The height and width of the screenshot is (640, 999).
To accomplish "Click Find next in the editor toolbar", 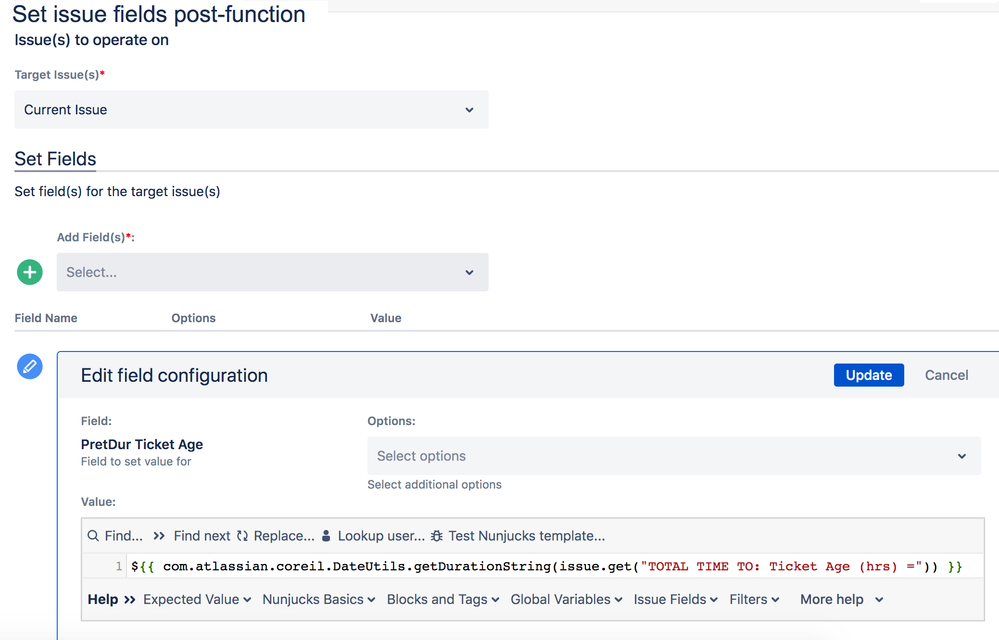I will 192,536.
